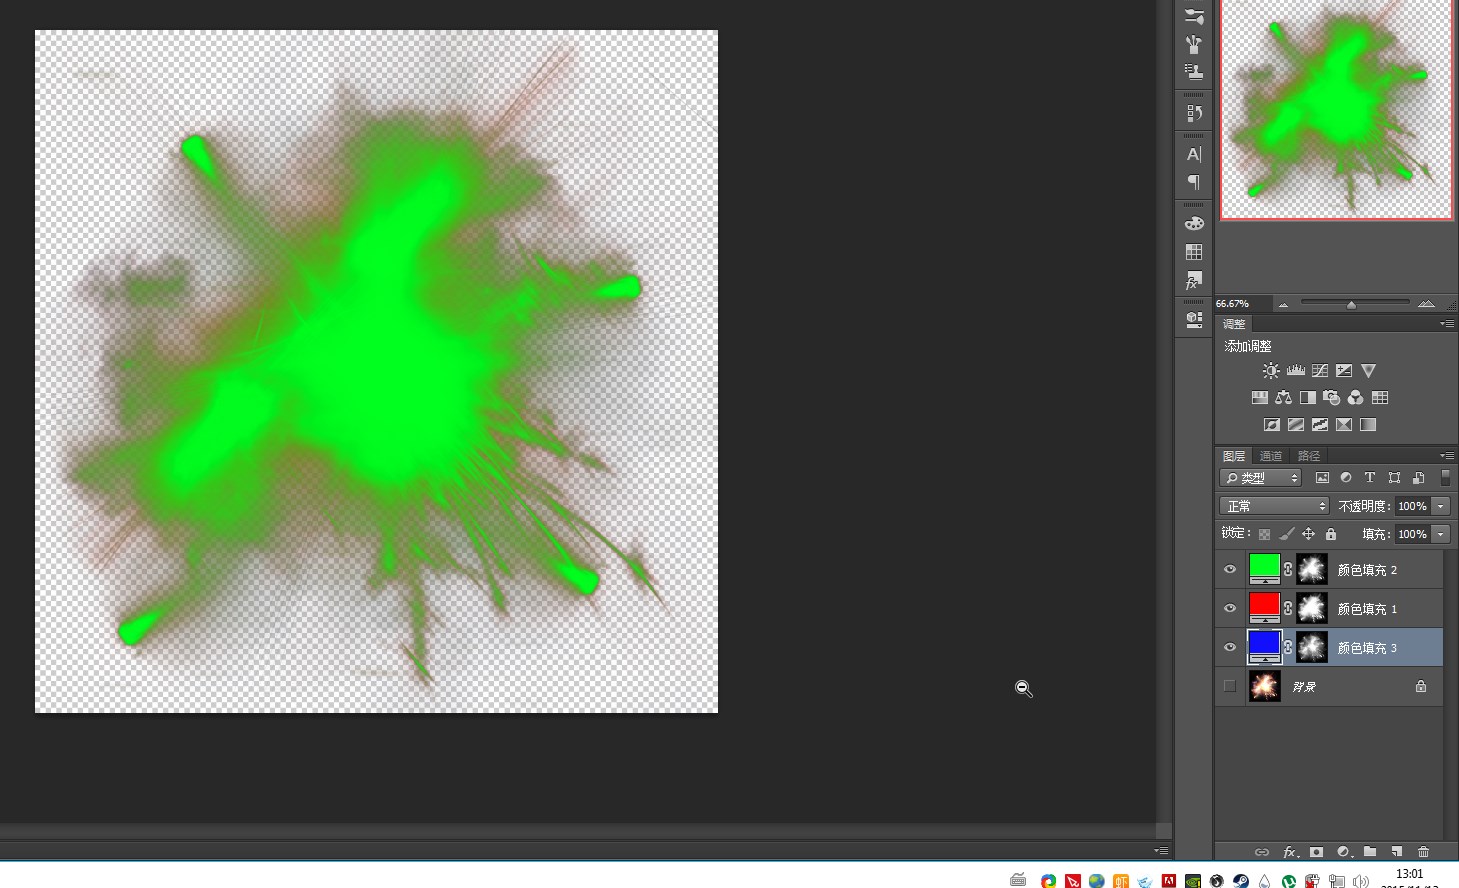Viewport: 1459px width, 888px height.
Task: Open the History panel icon
Action: [1194, 113]
